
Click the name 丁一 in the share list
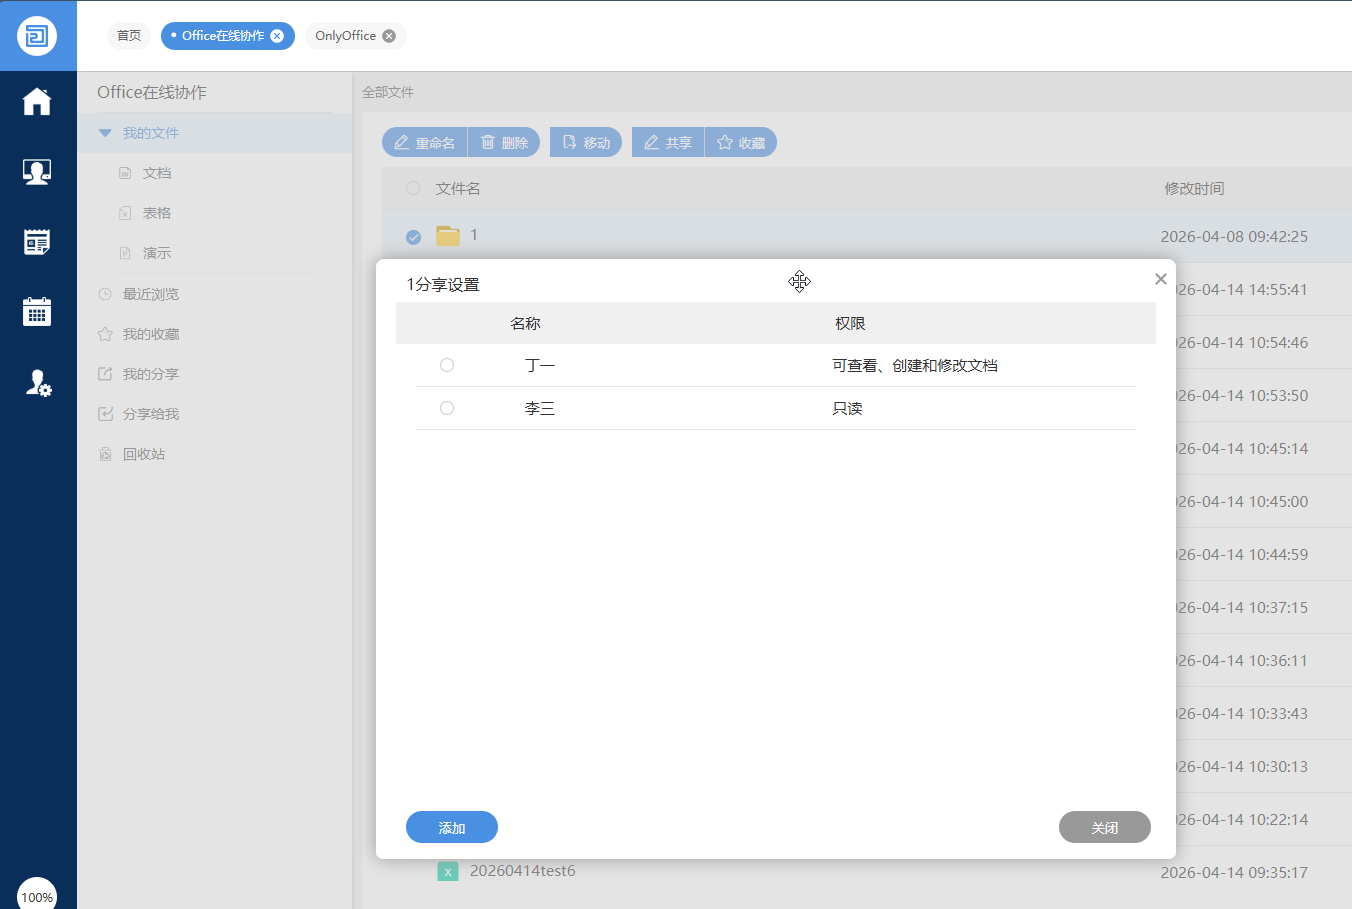(540, 365)
